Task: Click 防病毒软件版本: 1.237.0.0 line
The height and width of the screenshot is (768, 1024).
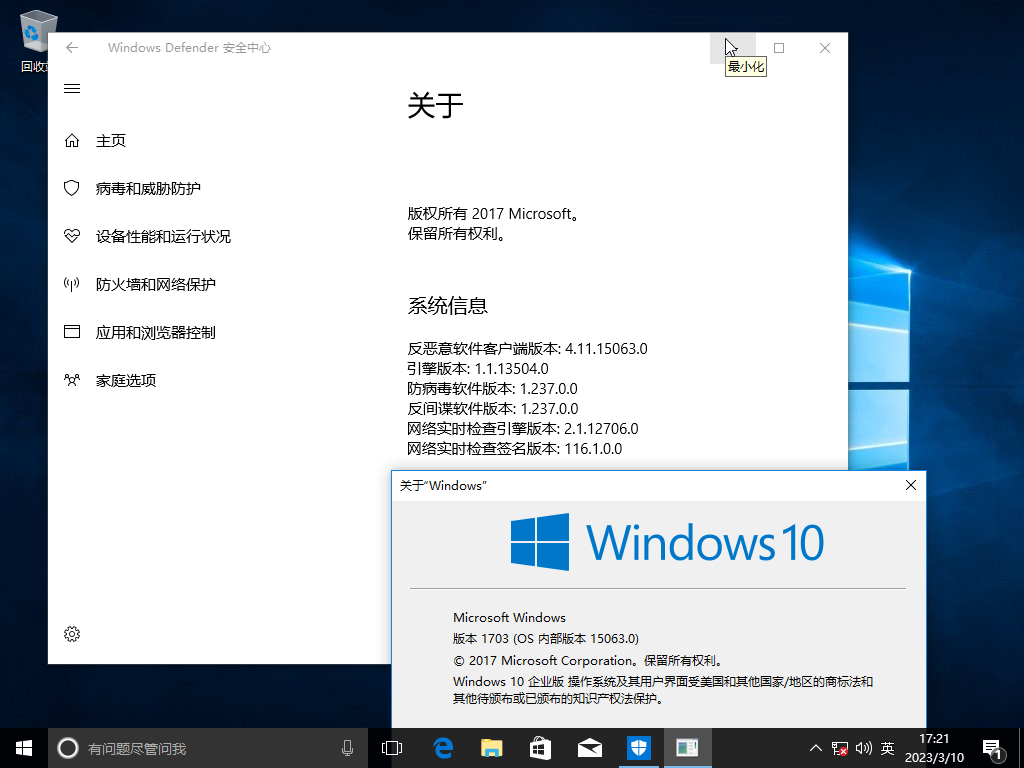Action: (492, 389)
